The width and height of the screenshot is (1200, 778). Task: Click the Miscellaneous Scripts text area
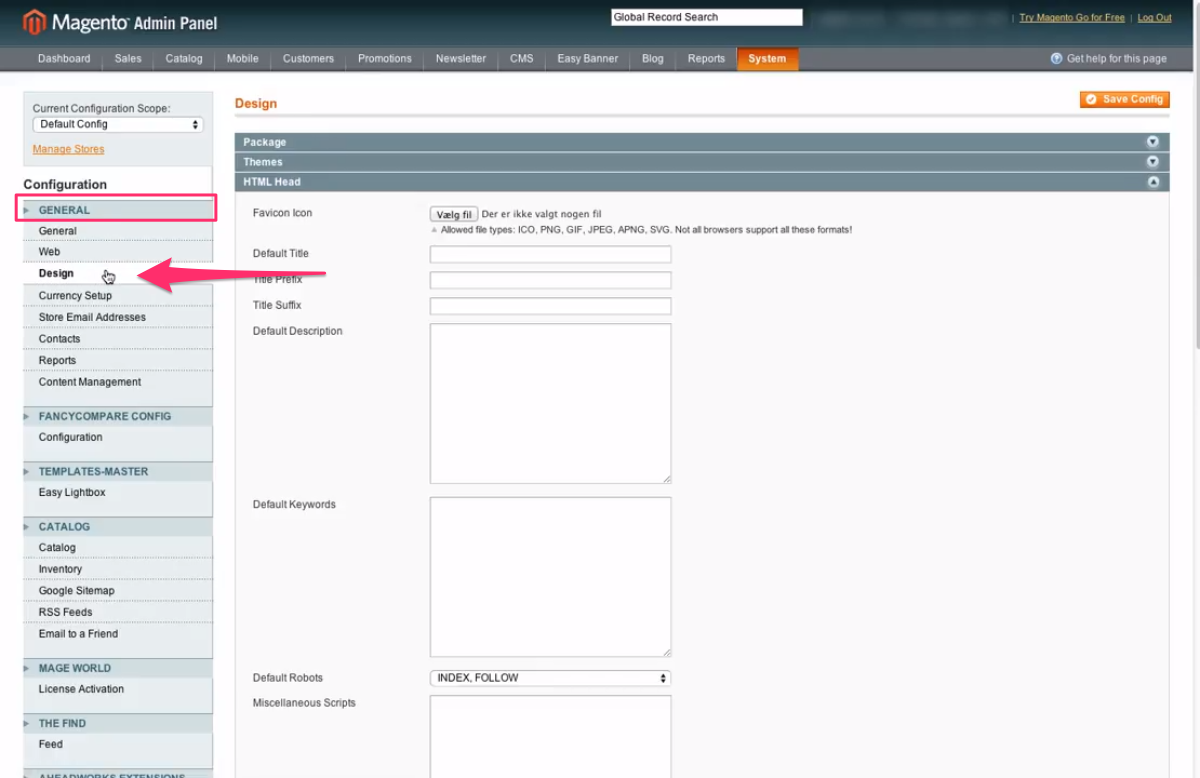tap(550, 736)
